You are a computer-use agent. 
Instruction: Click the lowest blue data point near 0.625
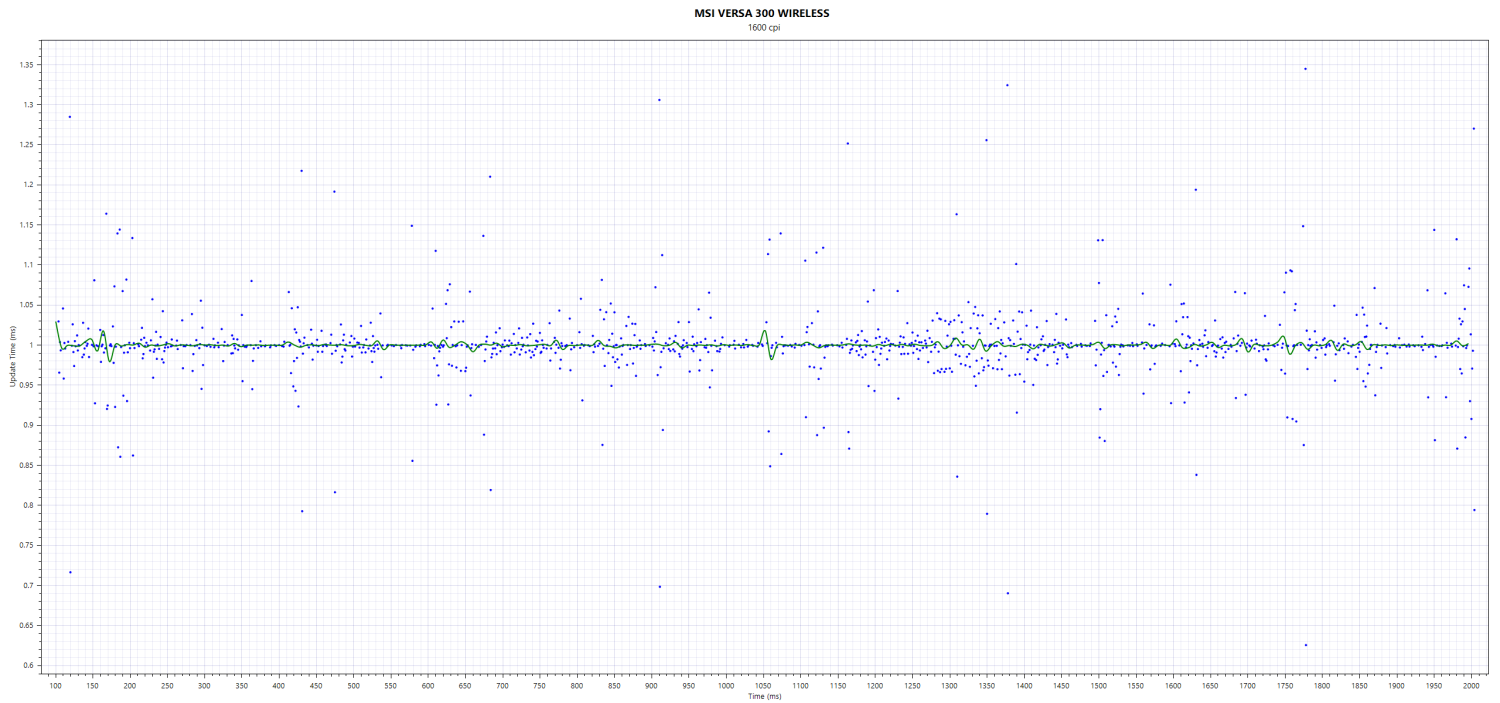[x=1306, y=645]
